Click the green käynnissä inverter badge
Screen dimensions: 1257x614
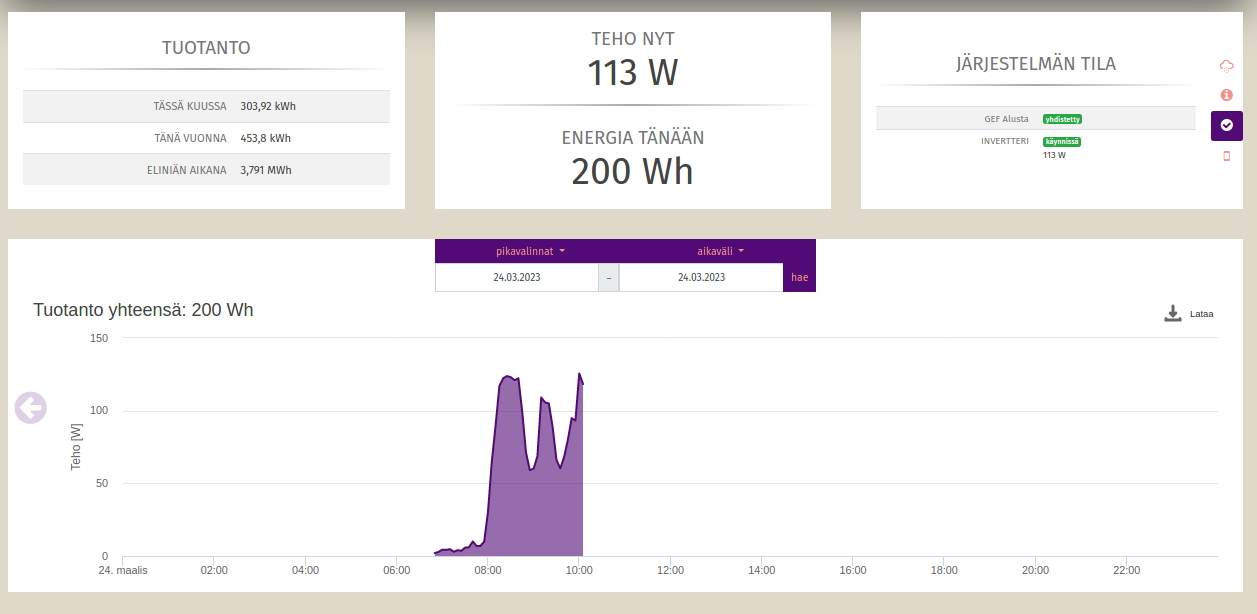point(1062,142)
